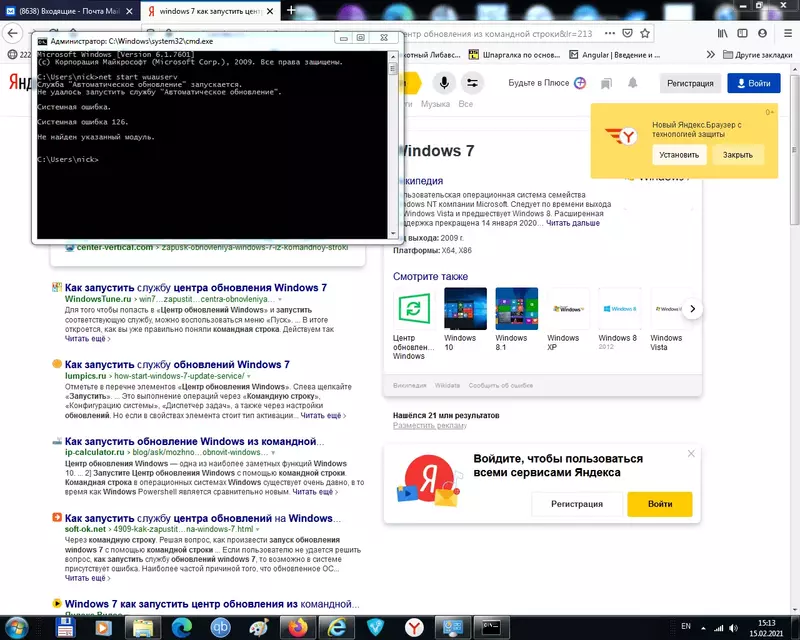Close the Mail.ru inbox tab
Image resolution: width=800 pixels, height=640 pixels.
[130, 11]
